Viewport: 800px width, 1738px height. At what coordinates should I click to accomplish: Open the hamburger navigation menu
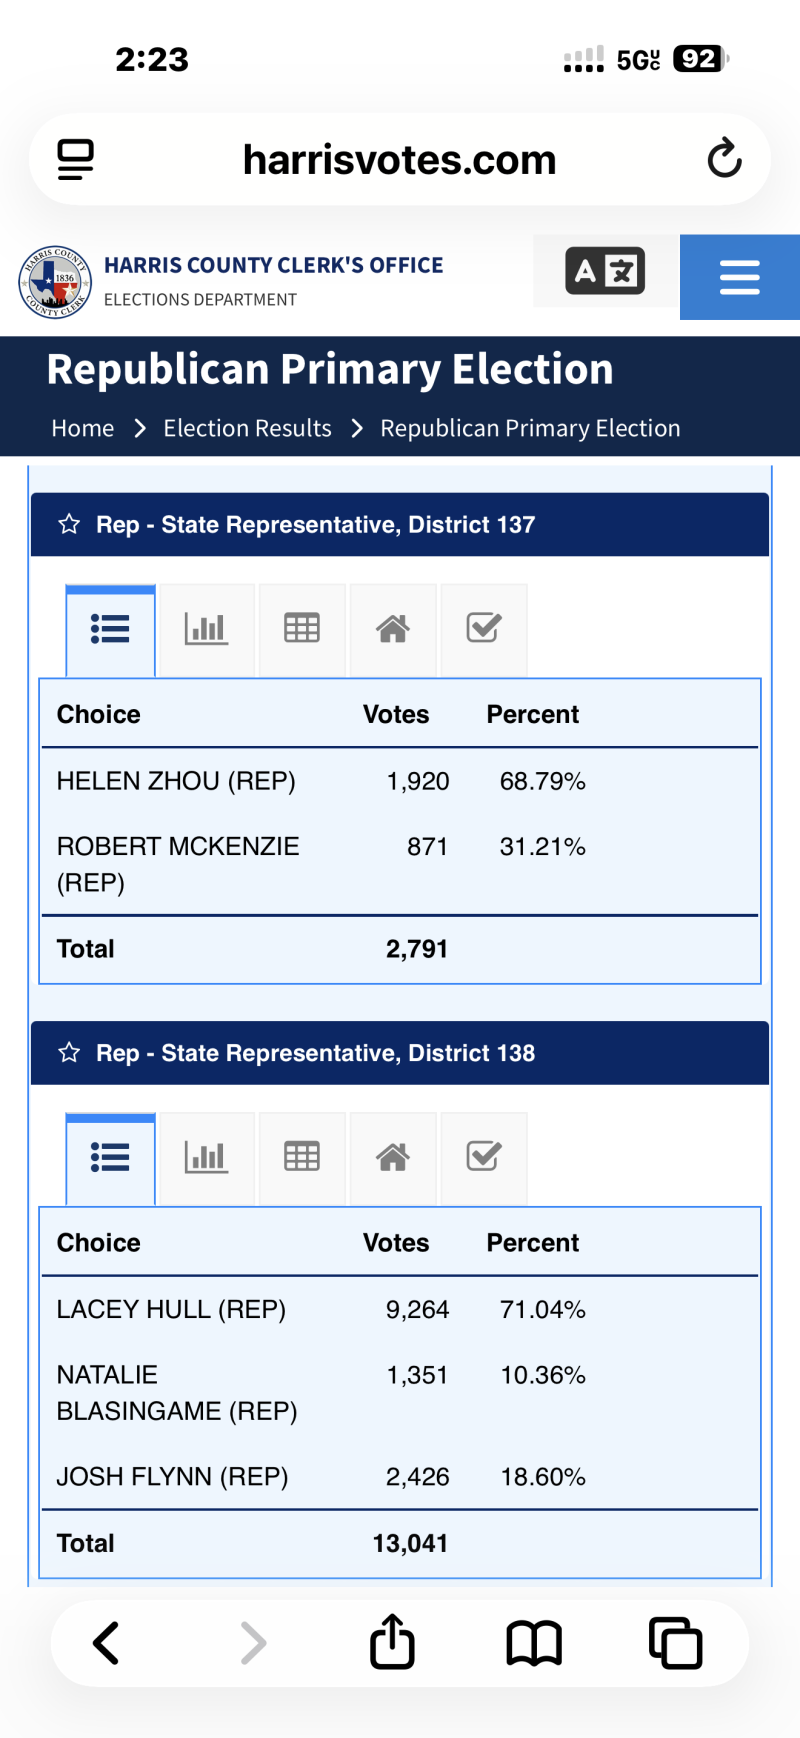739,277
